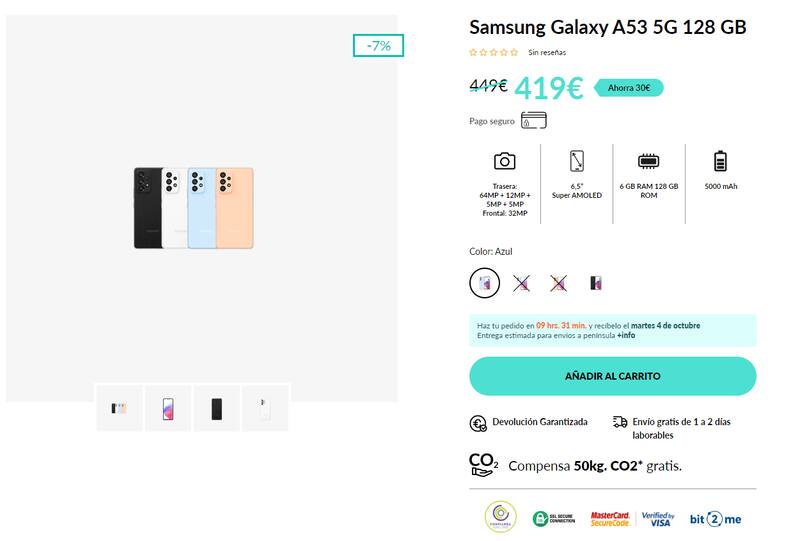Click the free shipping truck icon

pyautogui.click(x=620, y=423)
